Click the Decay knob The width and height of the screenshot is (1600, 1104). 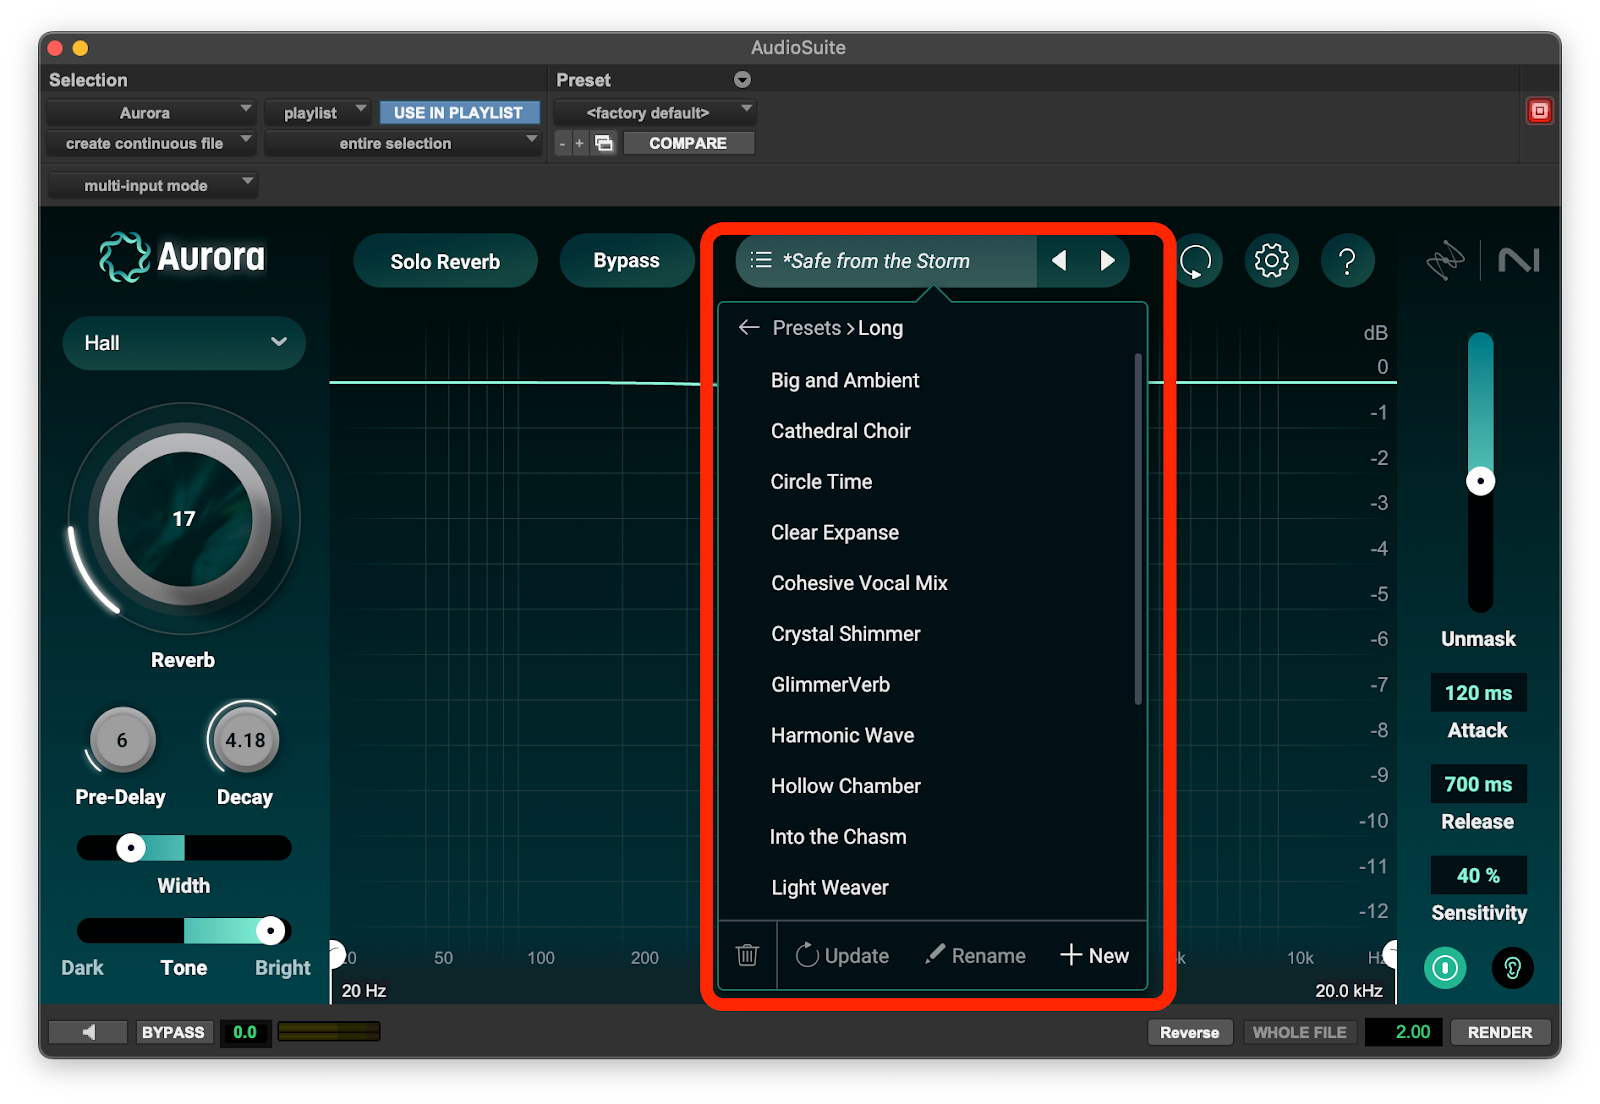[x=245, y=740]
